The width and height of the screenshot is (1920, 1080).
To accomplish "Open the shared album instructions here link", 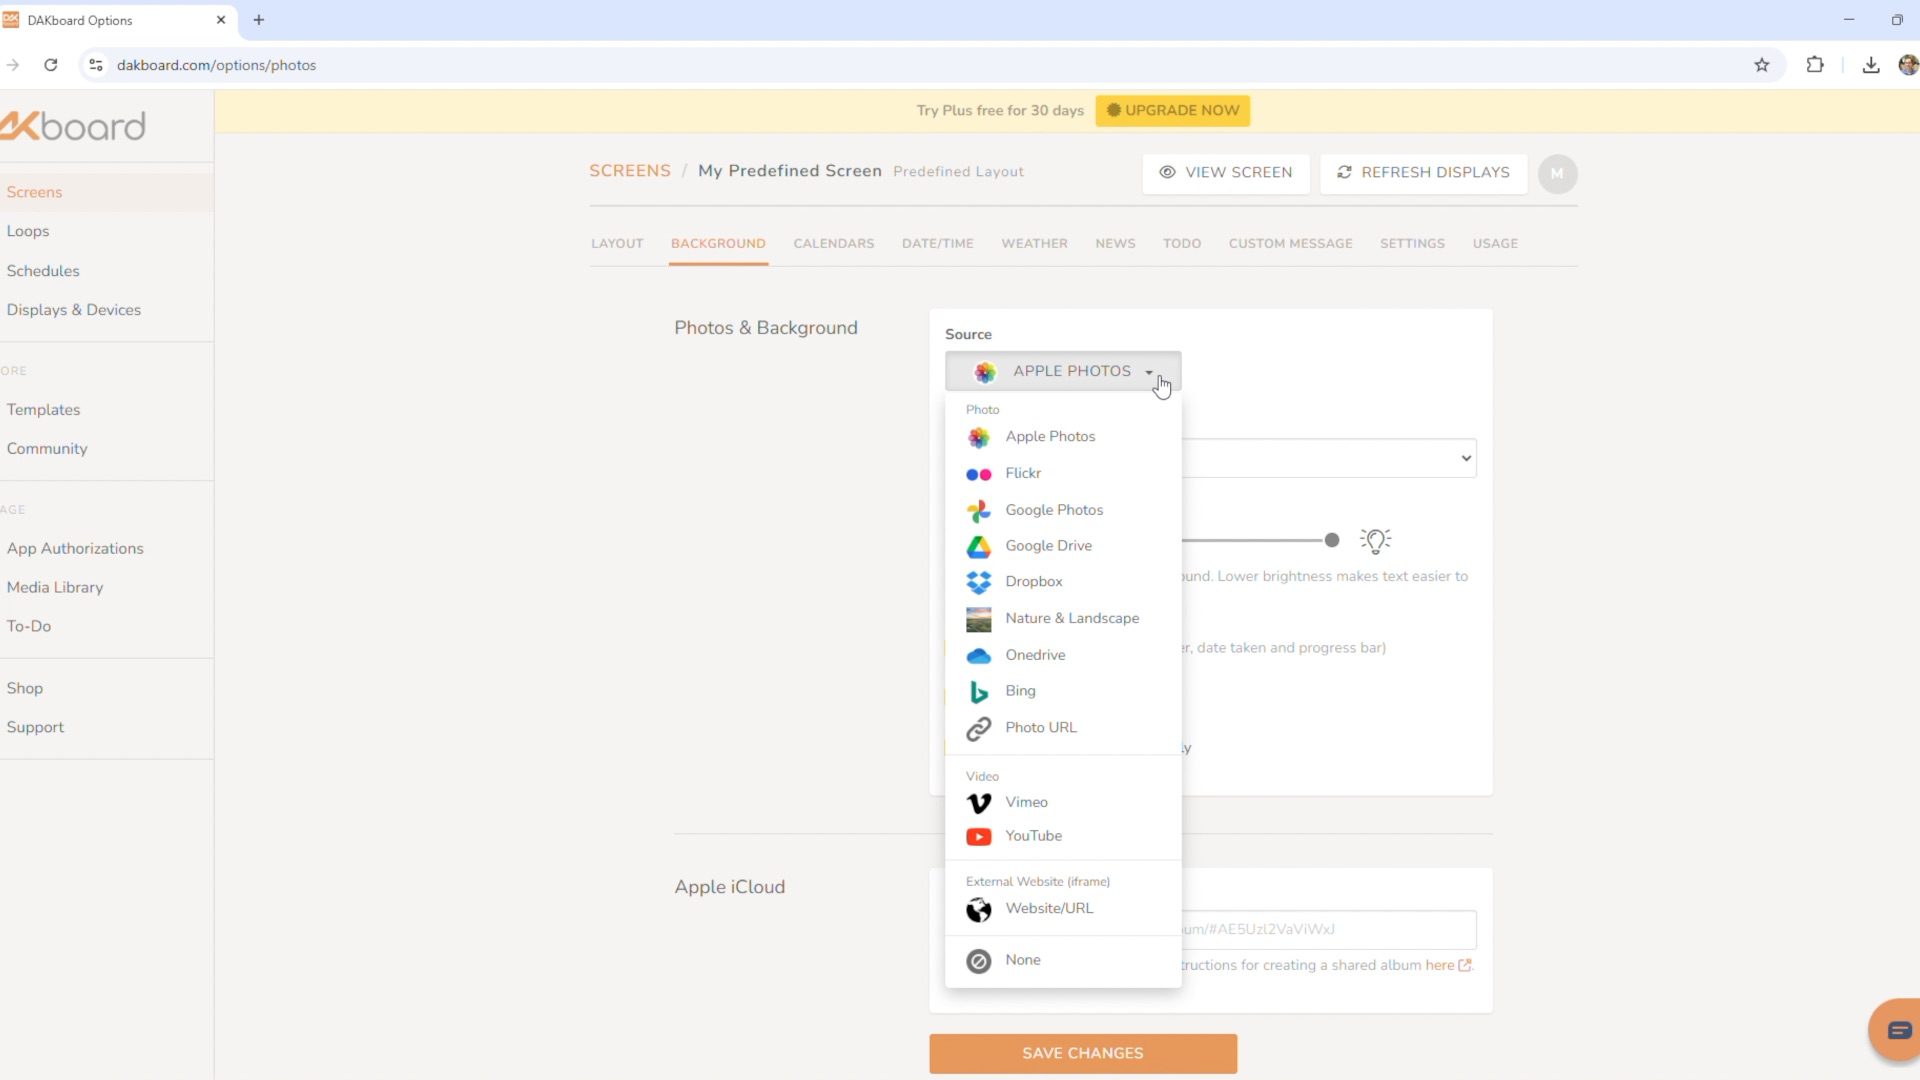I will [x=1440, y=965].
